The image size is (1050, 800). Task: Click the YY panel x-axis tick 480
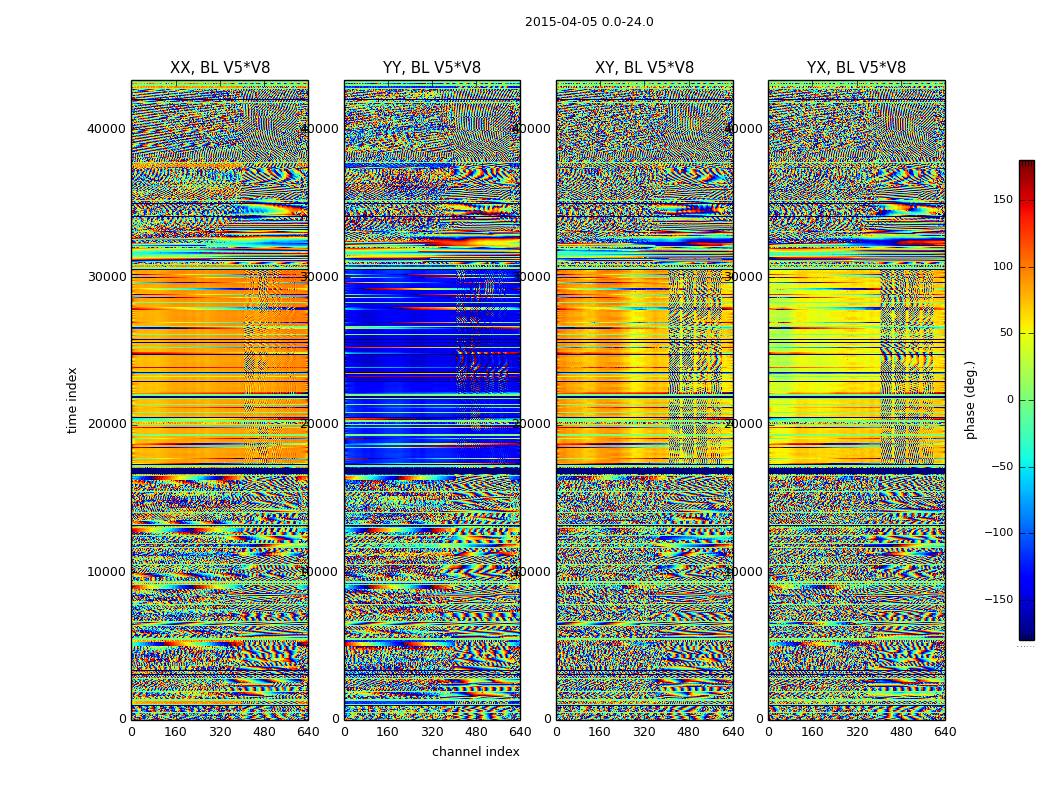tap(476, 732)
